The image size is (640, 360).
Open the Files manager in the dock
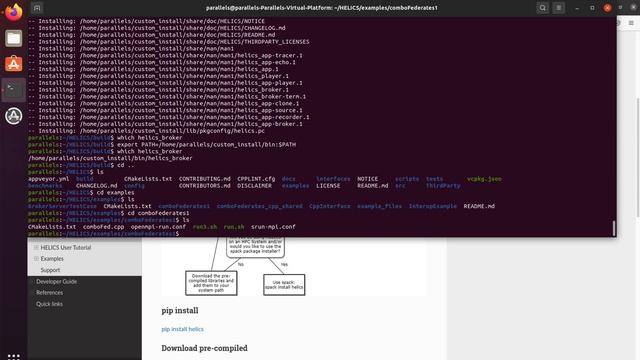click(x=13, y=38)
